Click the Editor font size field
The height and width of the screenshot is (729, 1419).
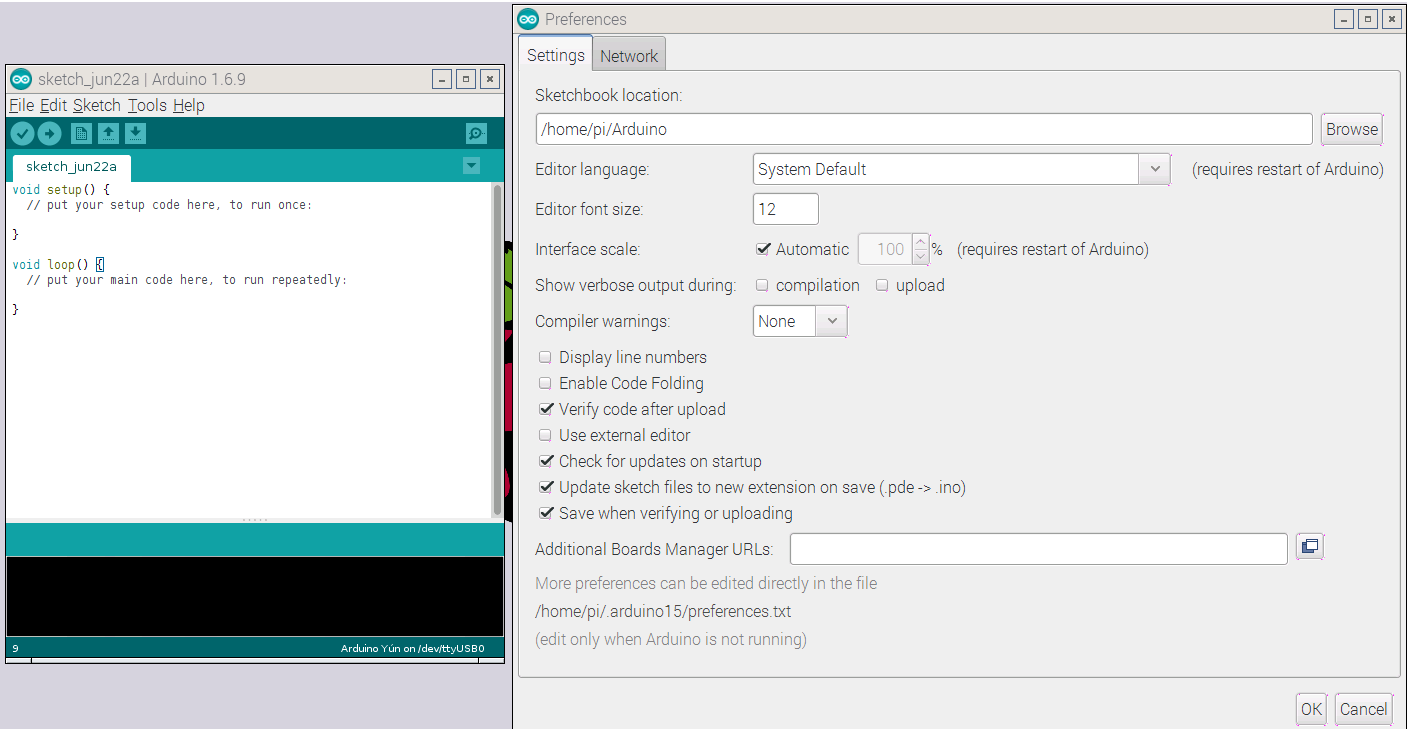point(785,209)
